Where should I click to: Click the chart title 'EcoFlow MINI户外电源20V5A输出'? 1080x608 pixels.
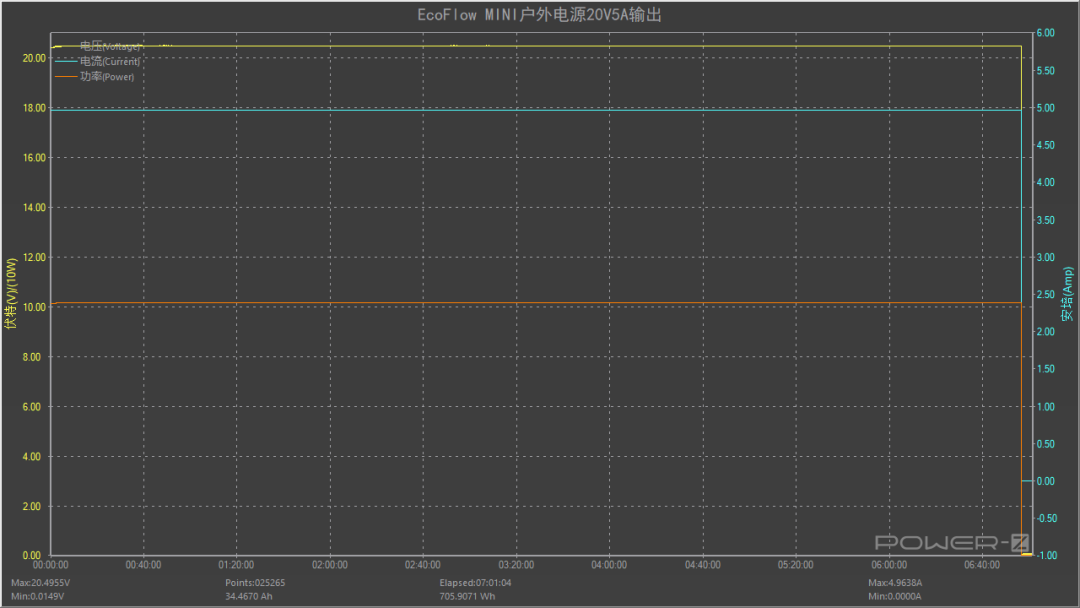click(x=539, y=14)
